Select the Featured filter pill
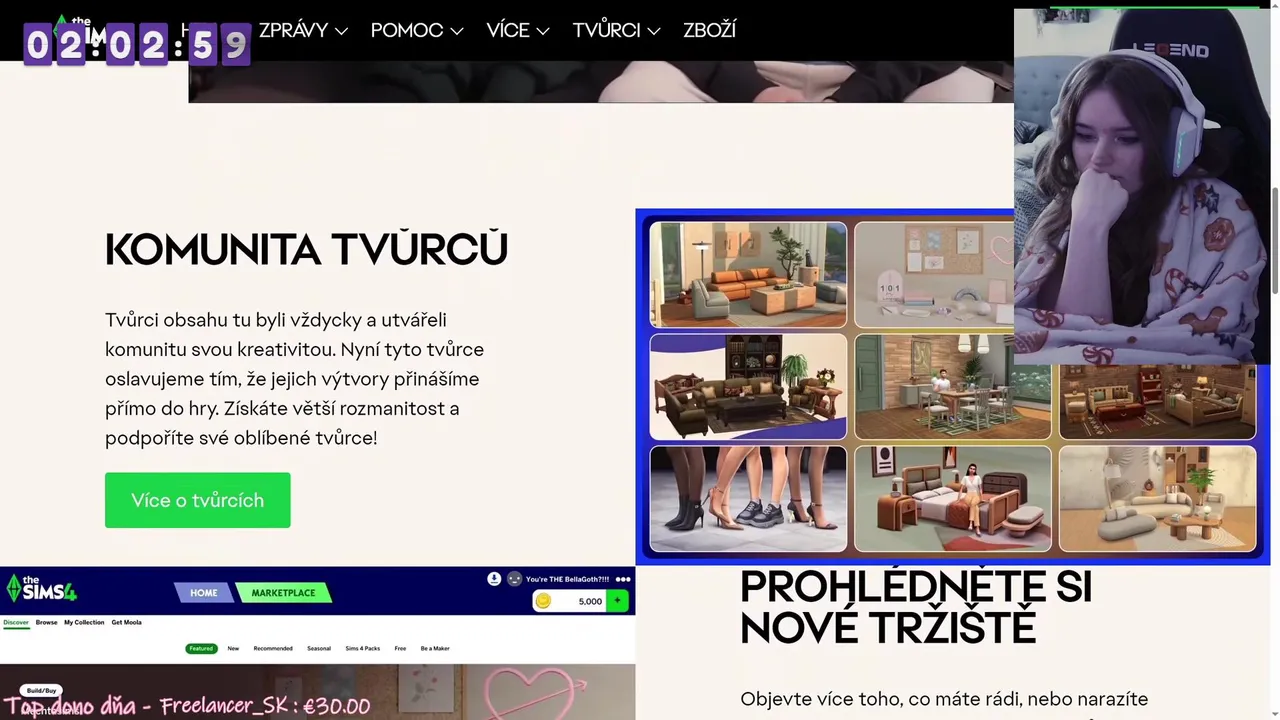1280x720 pixels. coord(201,648)
